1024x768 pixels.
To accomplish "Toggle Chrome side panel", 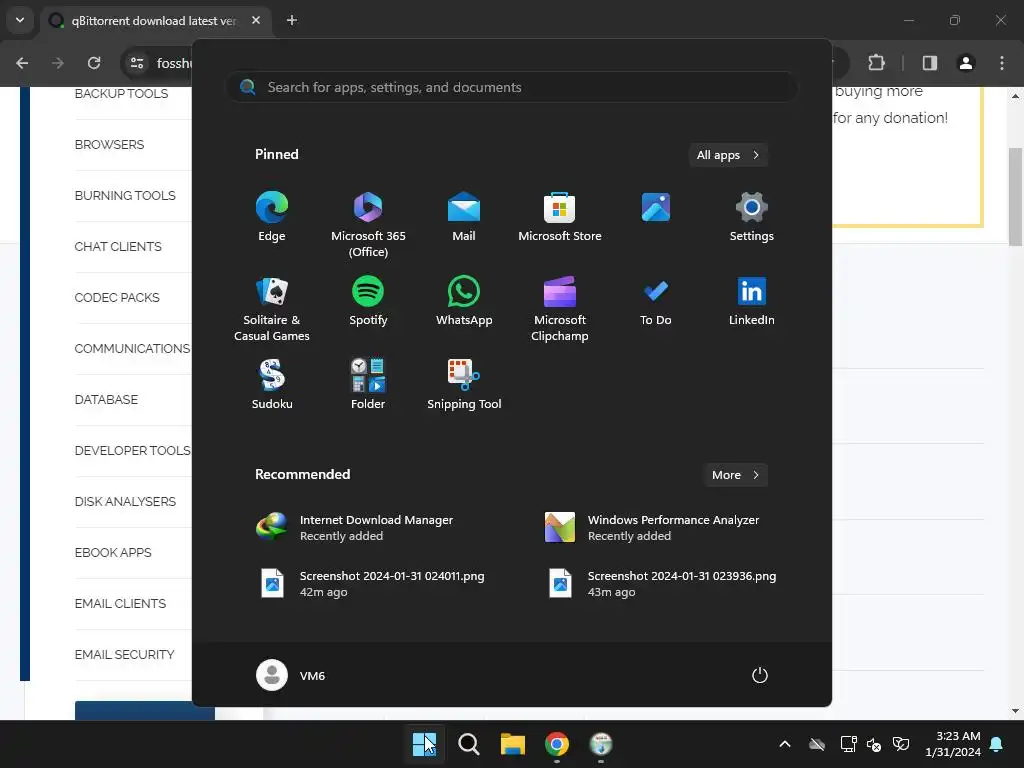I will point(929,63).
